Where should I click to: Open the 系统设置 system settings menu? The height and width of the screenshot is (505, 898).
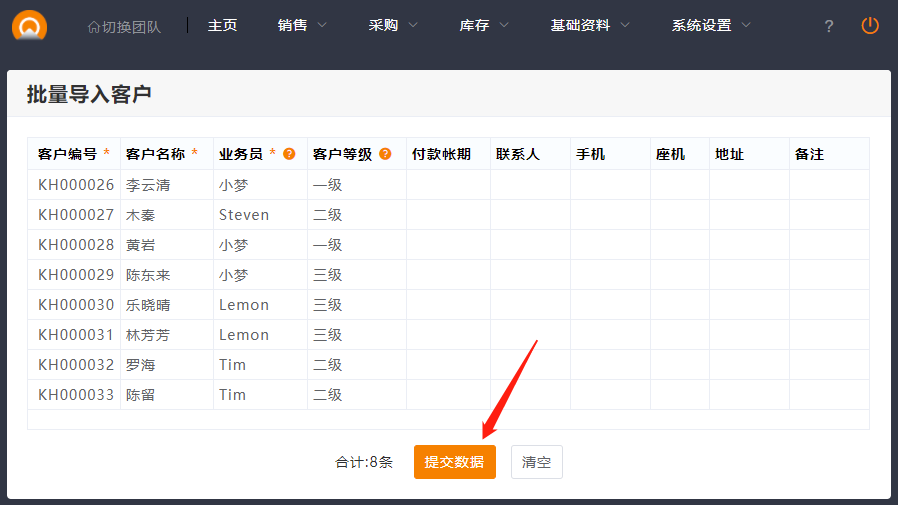pos(711,26)
